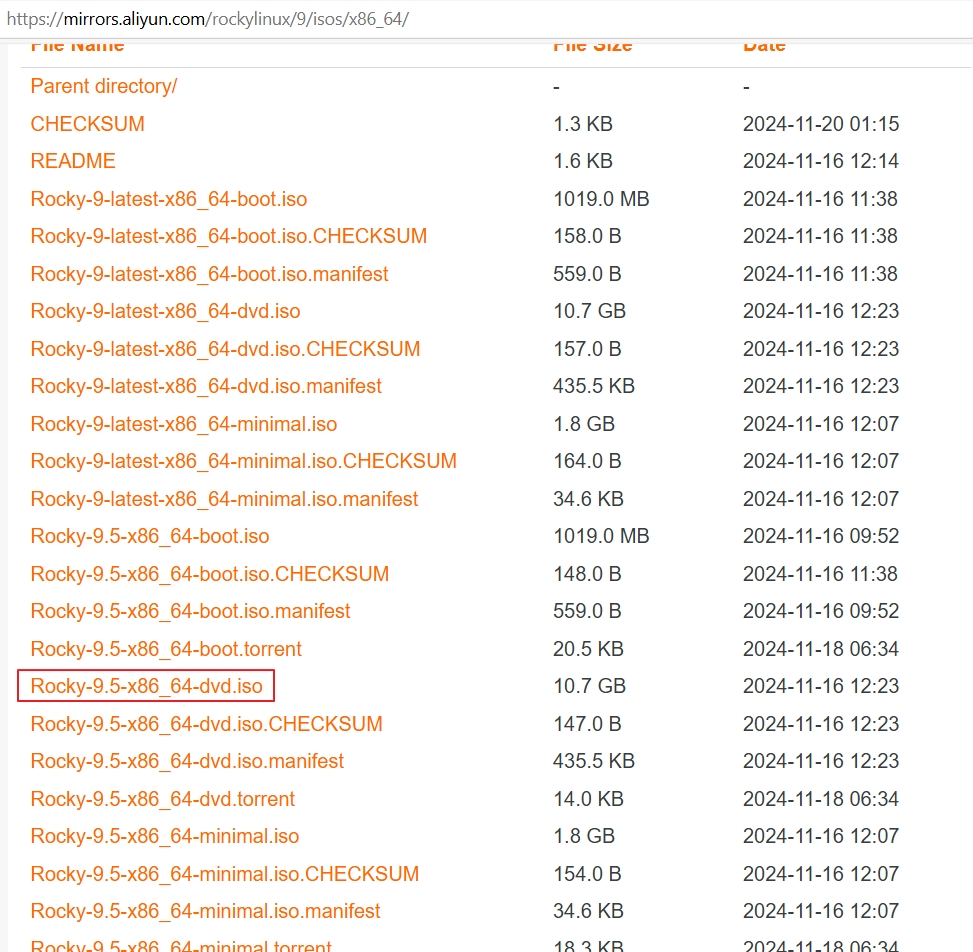Select 10.7 GB size of Rocky-9.5-x86_64-dvd.iso
Screen dimensions: 973x952
click(590, 686)
